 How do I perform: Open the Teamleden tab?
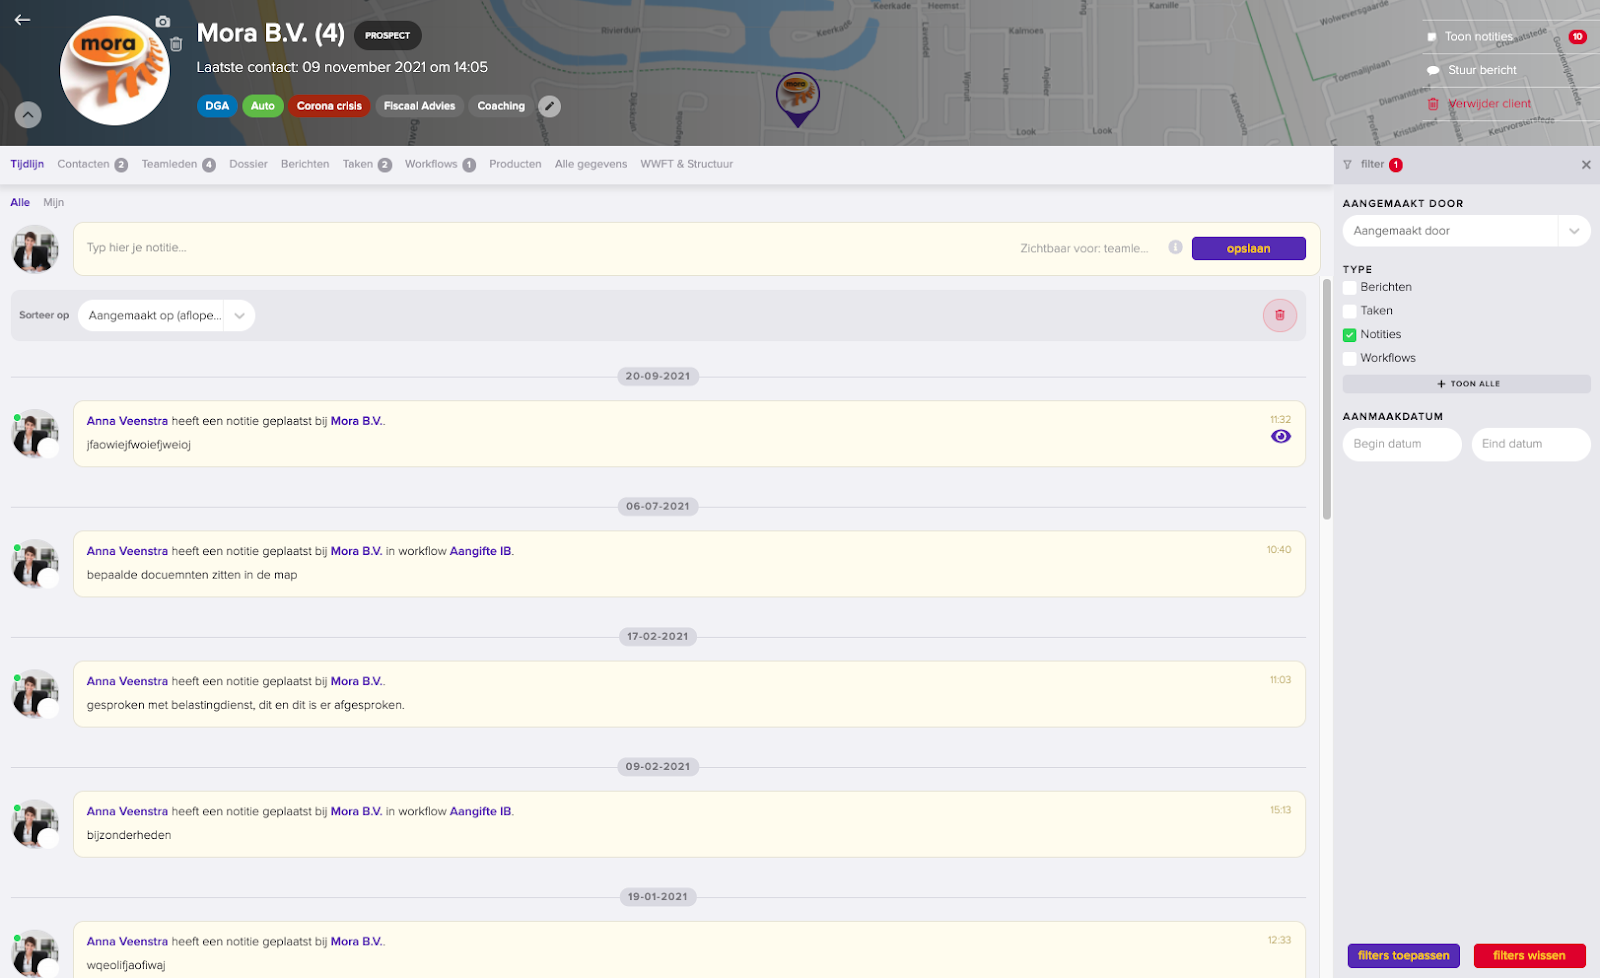[178, 164]
